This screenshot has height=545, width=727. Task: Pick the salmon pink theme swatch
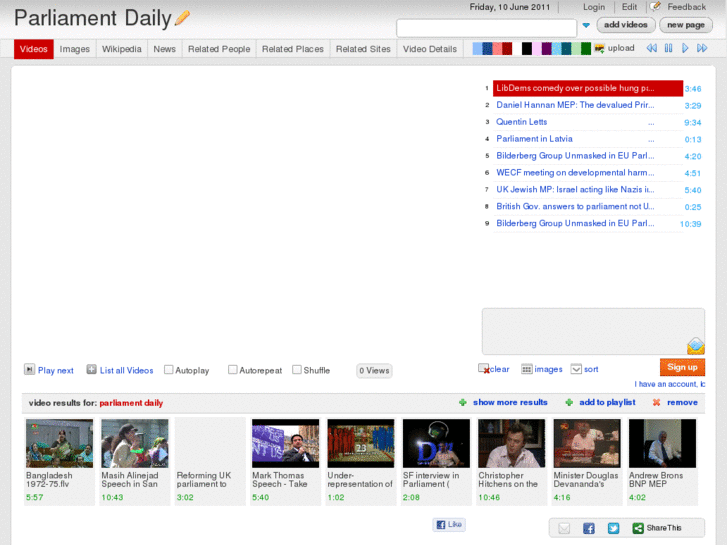tap(497, 48)
